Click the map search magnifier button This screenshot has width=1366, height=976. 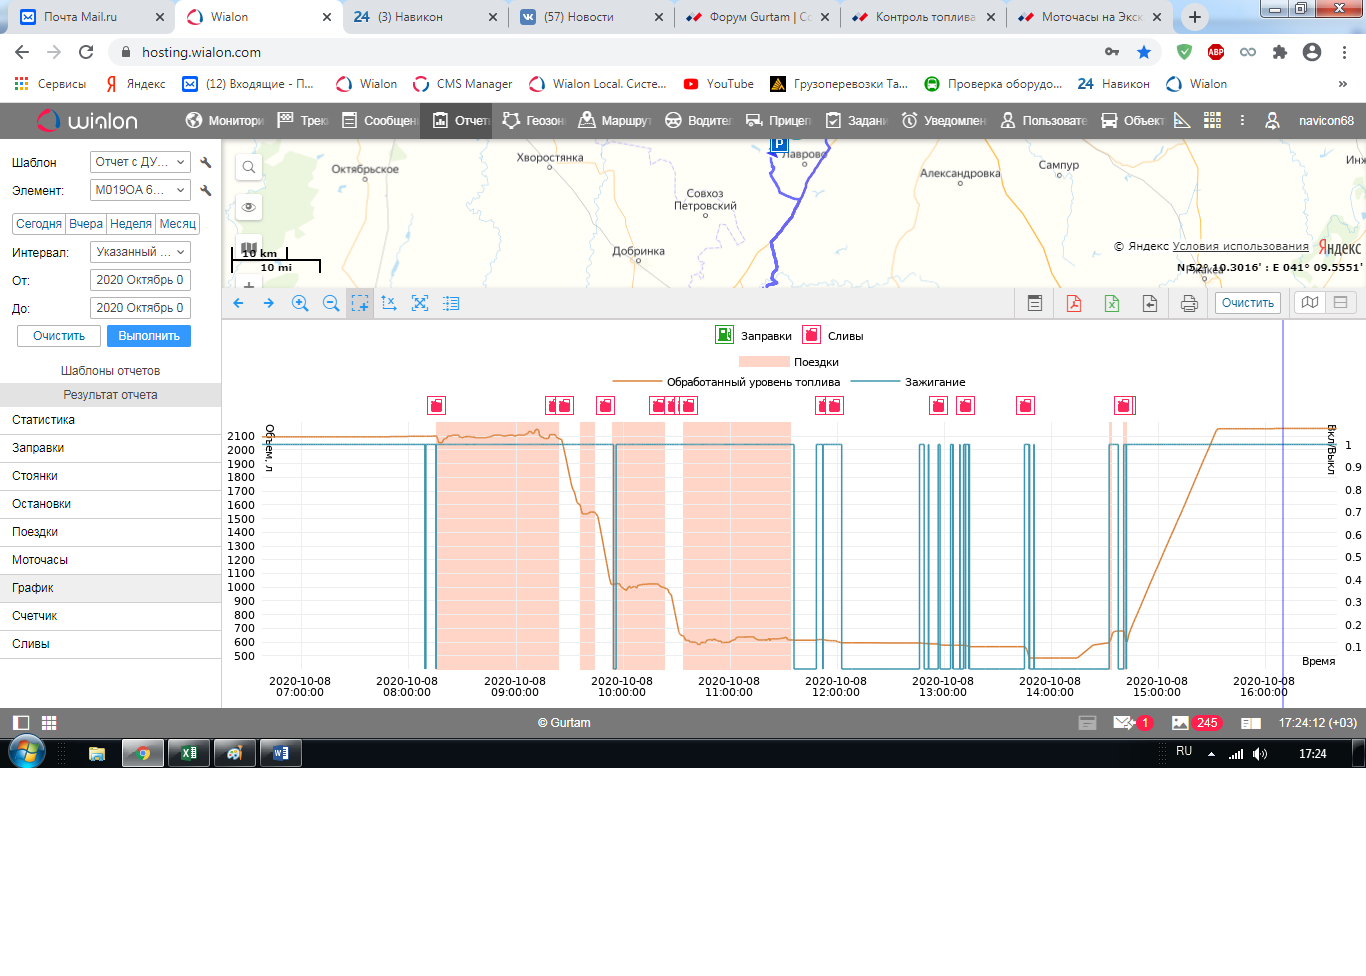click(249, 167)
